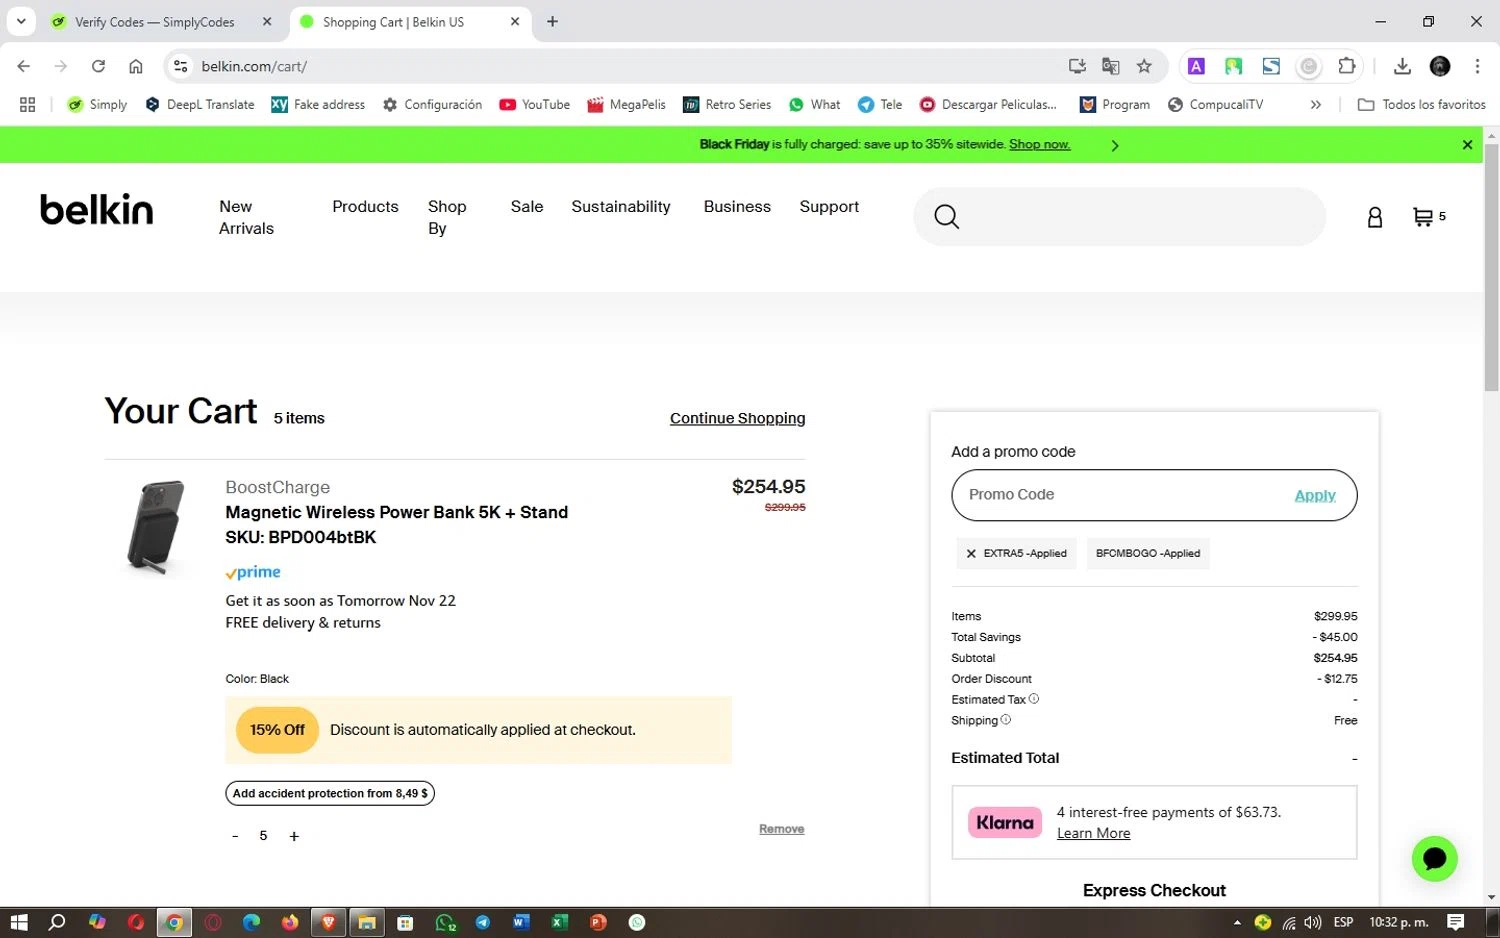Open Business menu item
Screen dimensions: 1500x938
(x=737, y=206)
